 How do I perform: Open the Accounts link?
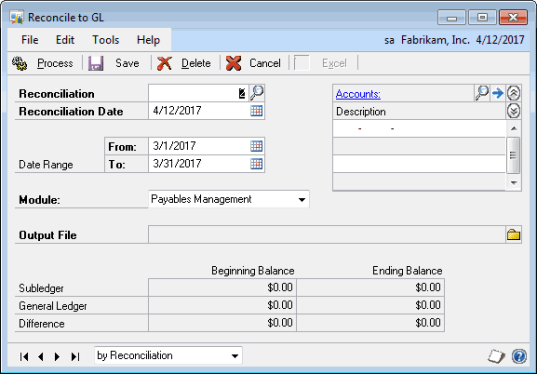pyautogui.click(x=358, y=94)
